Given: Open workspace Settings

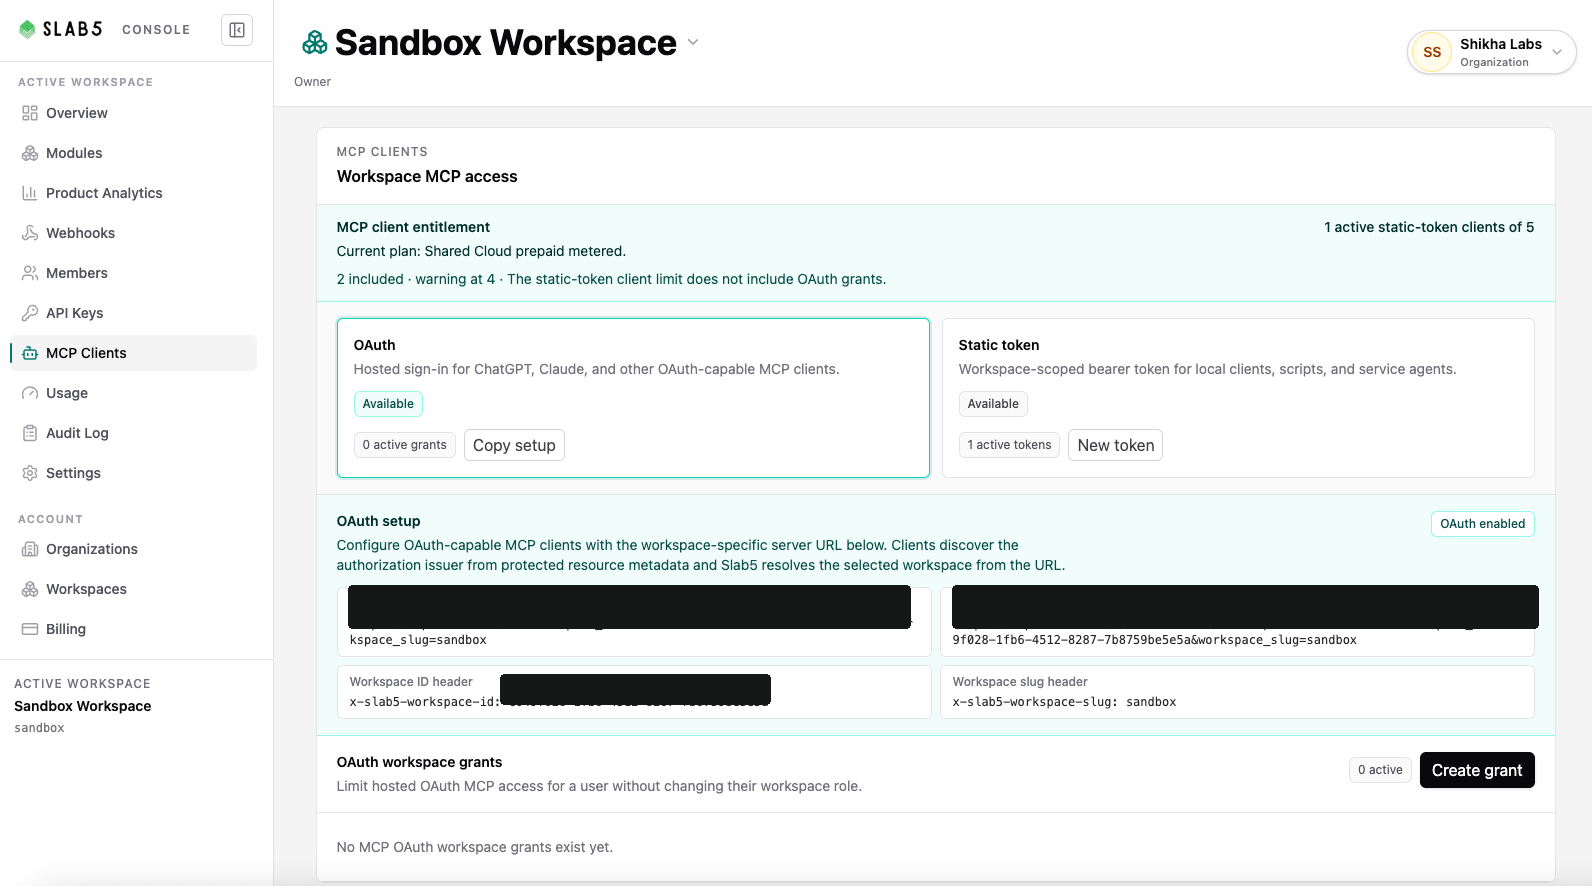Looking at the screenshot, I should (134, 473).
